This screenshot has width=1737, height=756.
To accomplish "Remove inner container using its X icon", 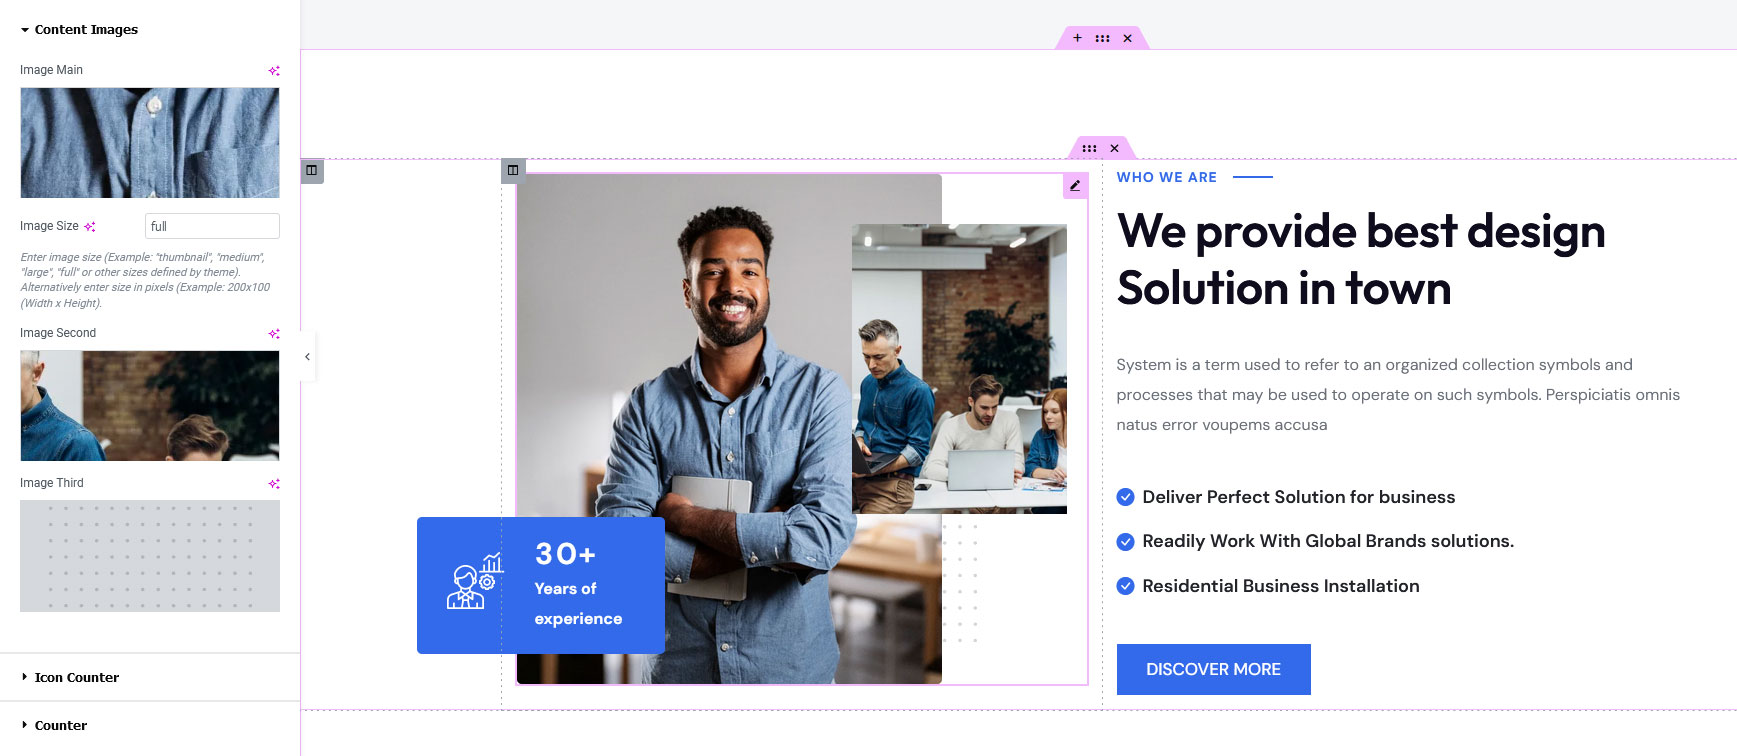I will click(x=1114, y=148).
